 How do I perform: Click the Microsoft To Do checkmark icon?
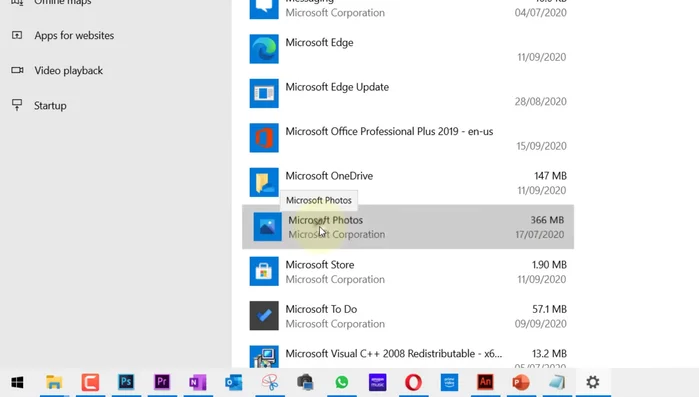264,315
